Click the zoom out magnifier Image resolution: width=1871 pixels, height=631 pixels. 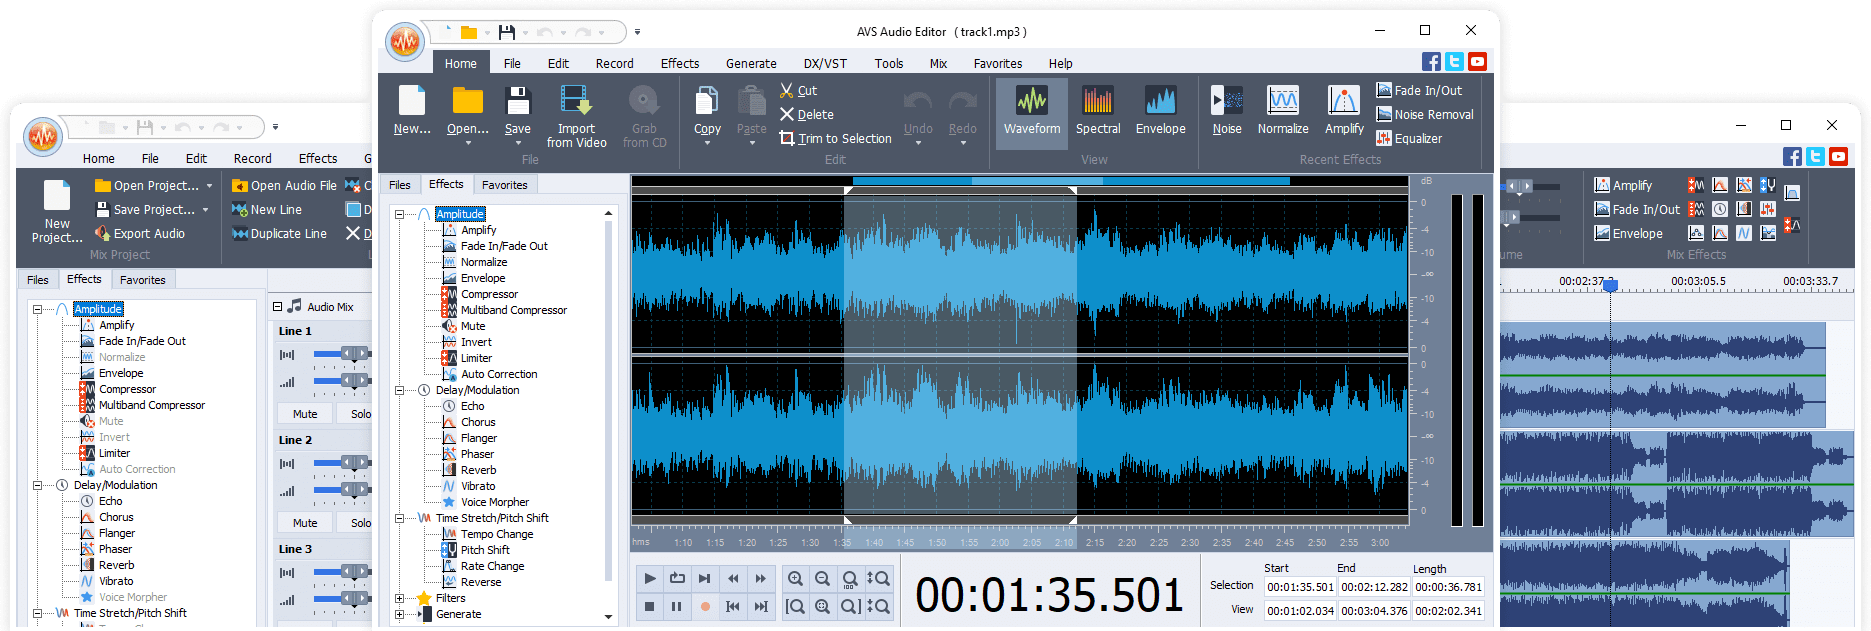pyautogui.click(x=822, y=579)
